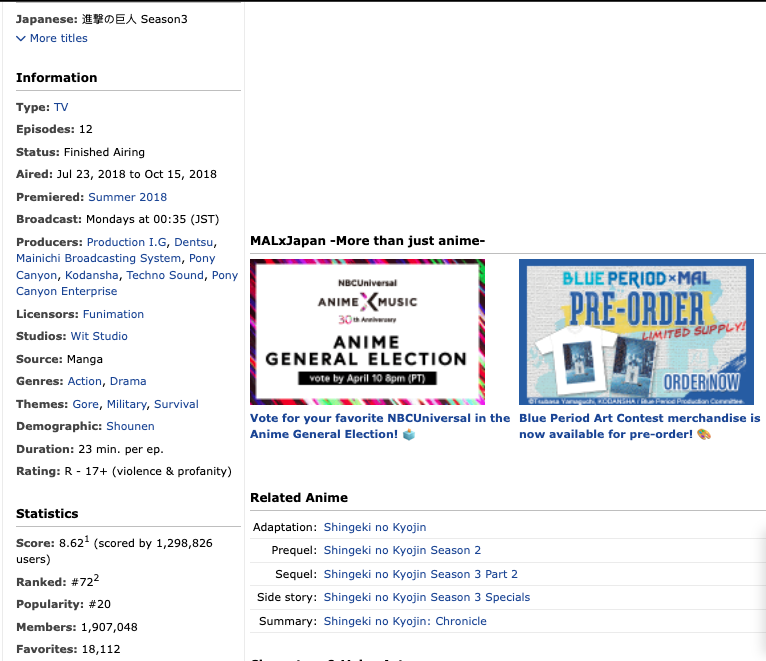
Task: Open the Summer 2018 premiered link
Action: tap(128, 197)
